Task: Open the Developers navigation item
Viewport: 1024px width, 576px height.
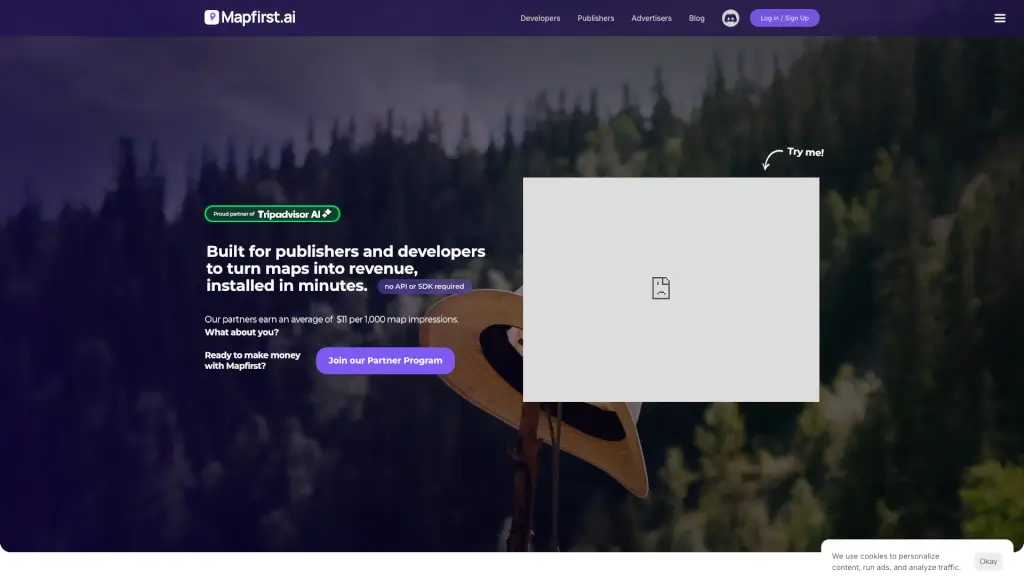Action: point(540,17)
